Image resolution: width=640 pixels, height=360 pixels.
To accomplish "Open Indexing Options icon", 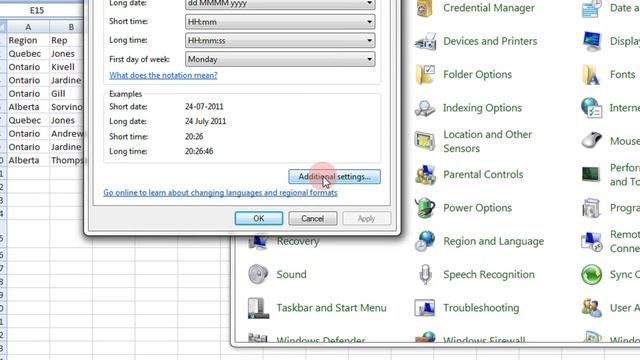I will coord(425,108).
